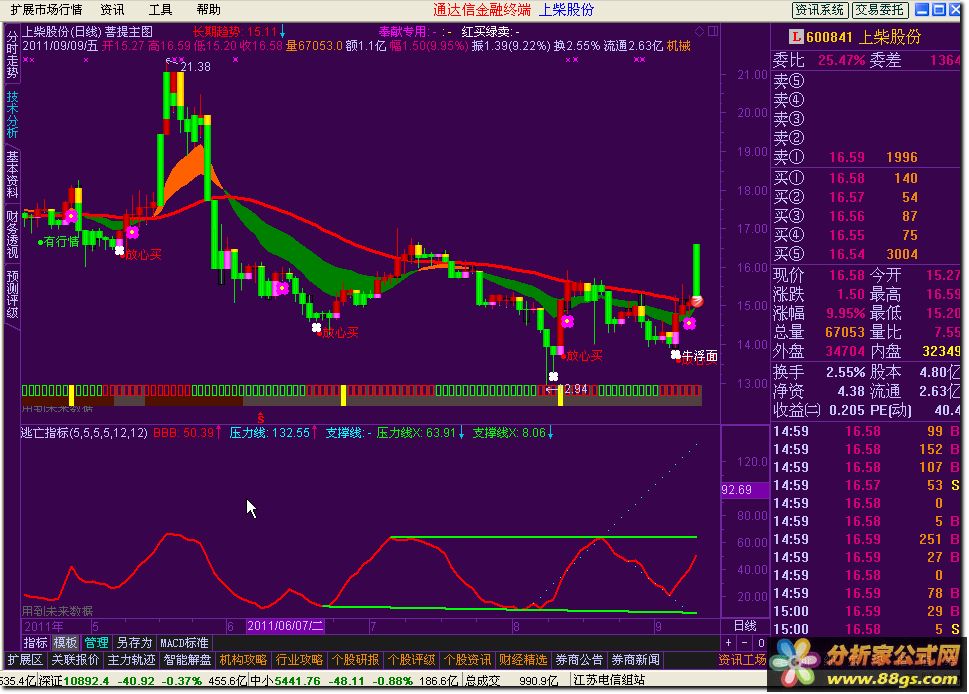Image resolution: width=969 pixels, height=694 pixels.
Task: Click the split-panel square icon above chart
Action: point(713,31)
